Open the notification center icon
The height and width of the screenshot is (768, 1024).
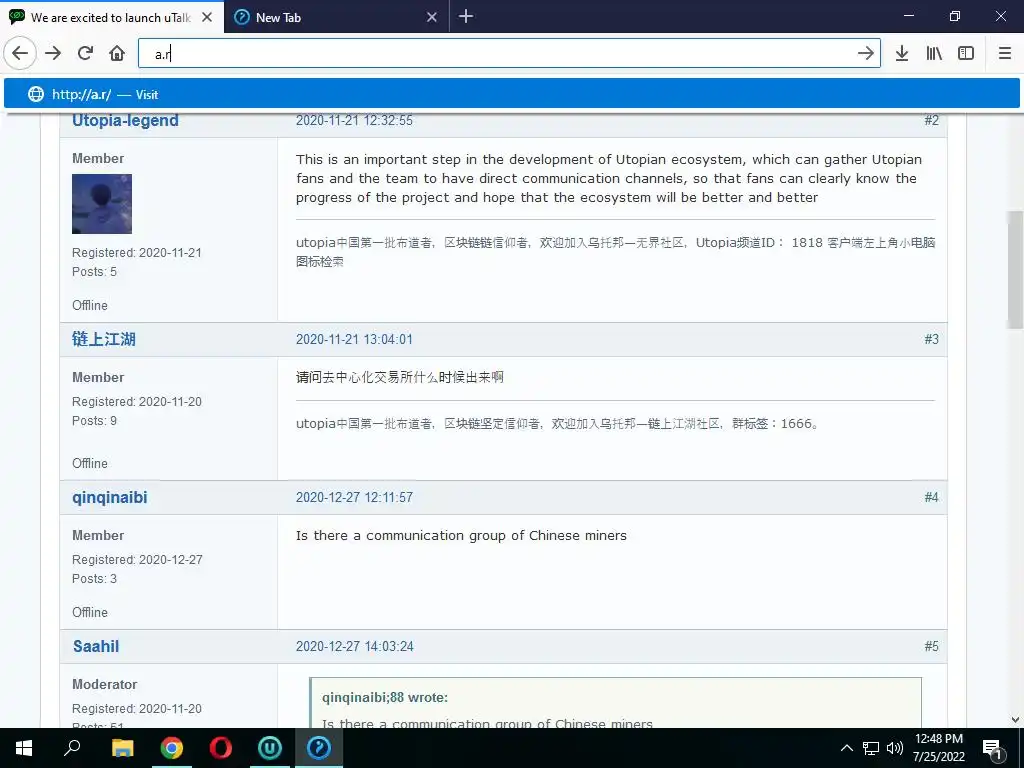(992, 748)
